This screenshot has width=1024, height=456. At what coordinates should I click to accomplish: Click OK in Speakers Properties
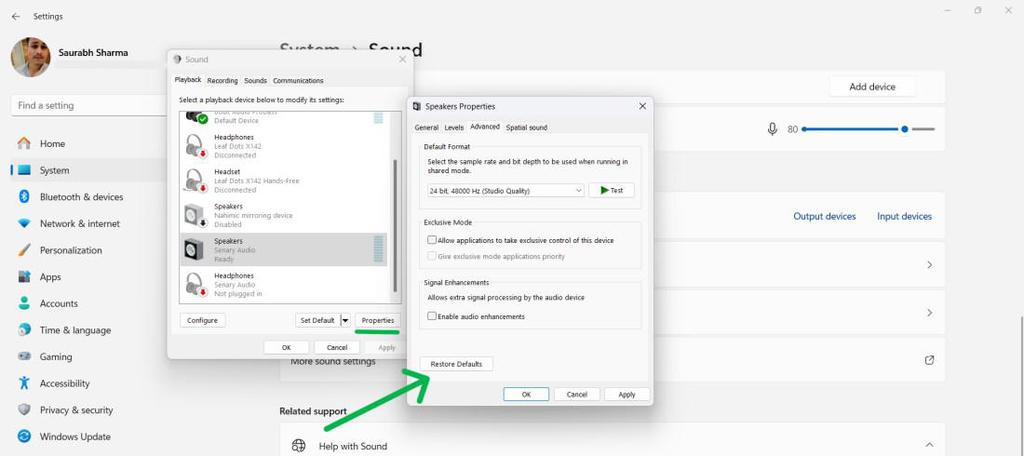526,395
